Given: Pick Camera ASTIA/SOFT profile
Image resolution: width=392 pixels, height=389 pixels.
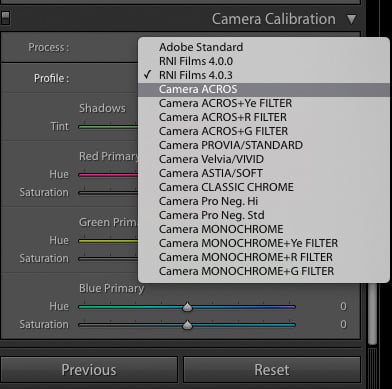Looking at the screenshot, I should (264, 173).
